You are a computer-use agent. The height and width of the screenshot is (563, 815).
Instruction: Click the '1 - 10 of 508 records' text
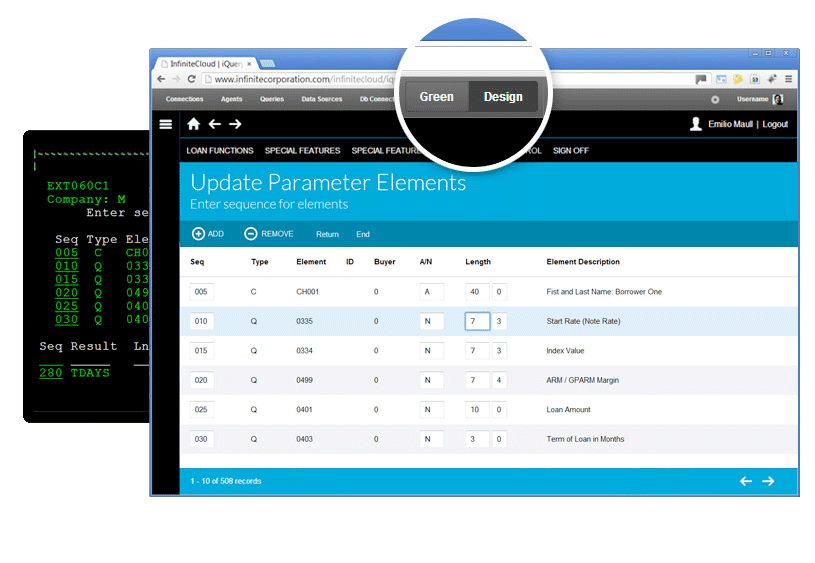[x=226, y=481]
